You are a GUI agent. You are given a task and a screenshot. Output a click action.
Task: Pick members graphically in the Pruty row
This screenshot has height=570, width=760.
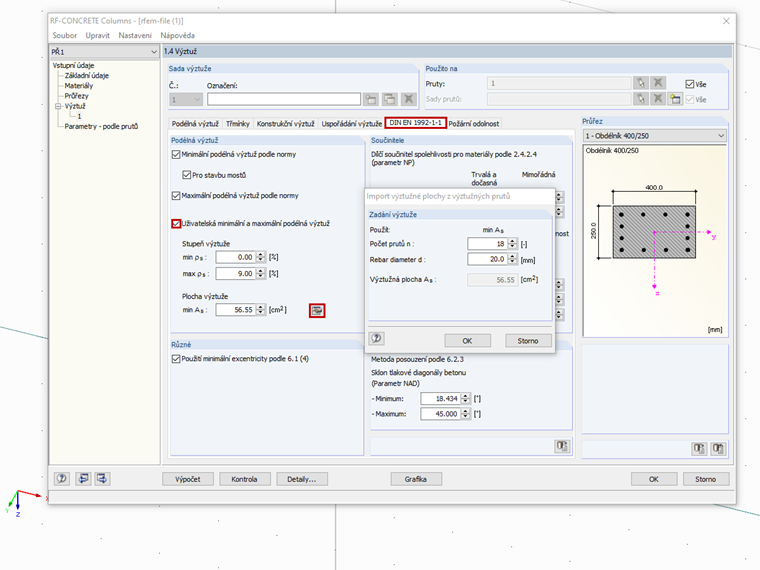point(640,83)
